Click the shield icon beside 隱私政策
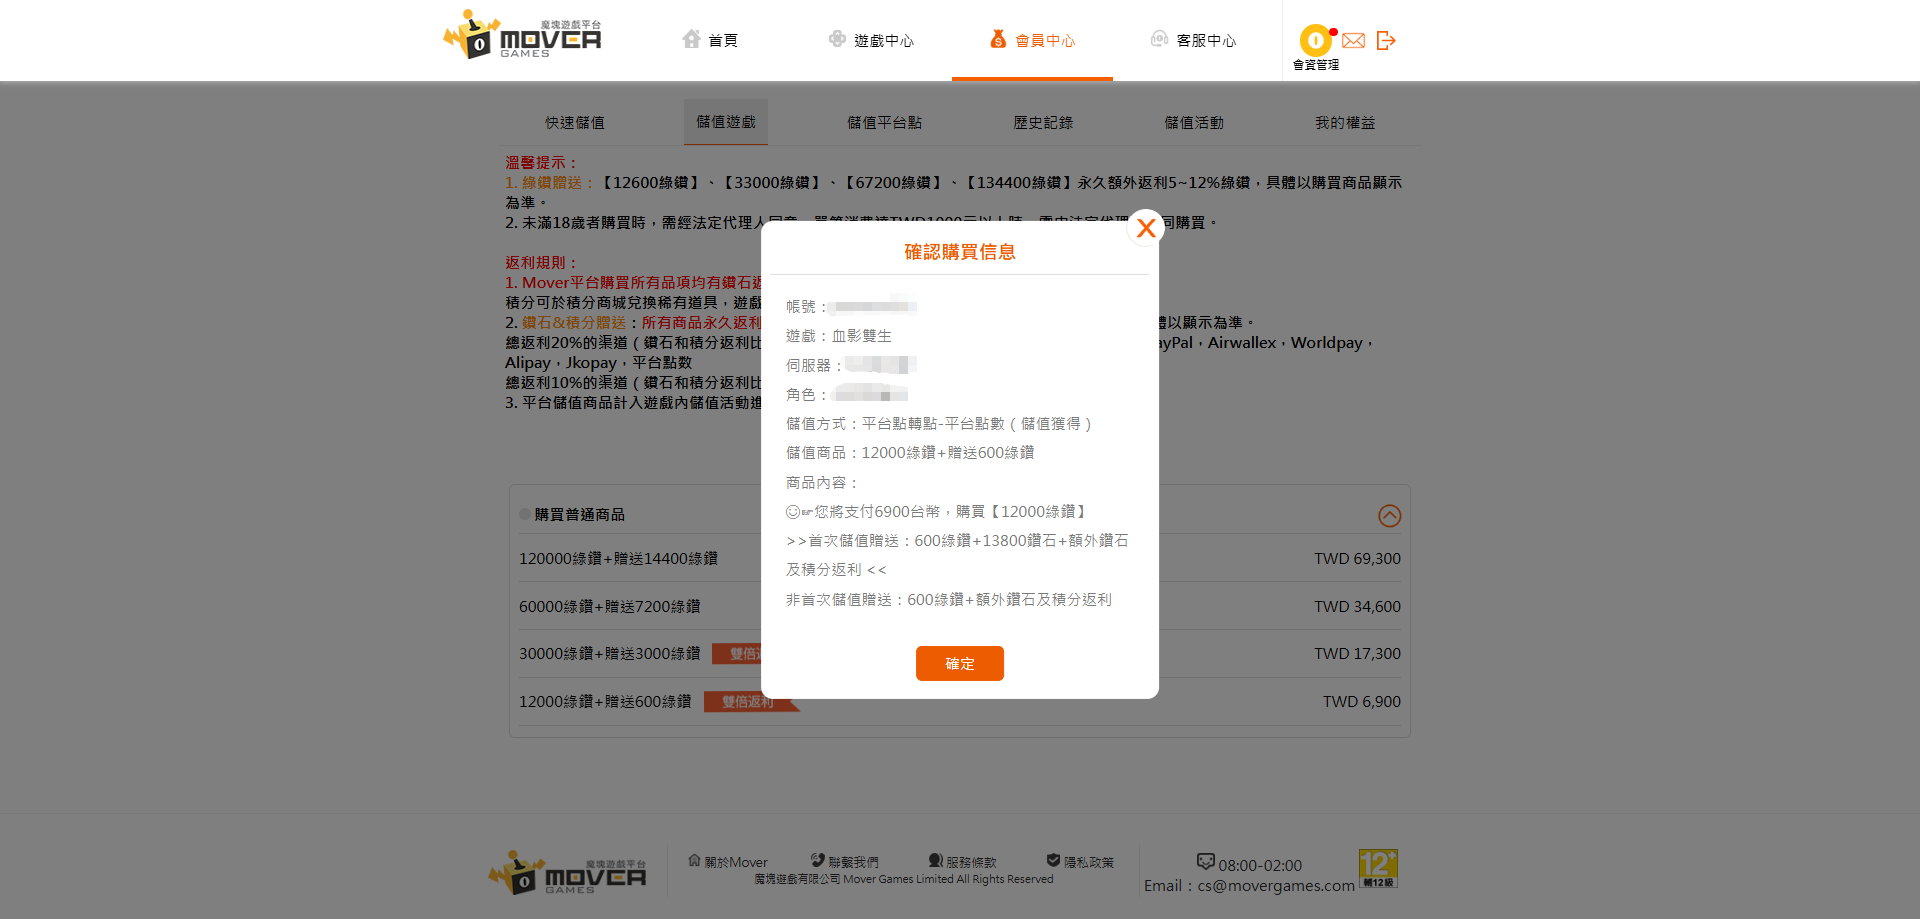The image size is (1920, 919). [1052, 858]
